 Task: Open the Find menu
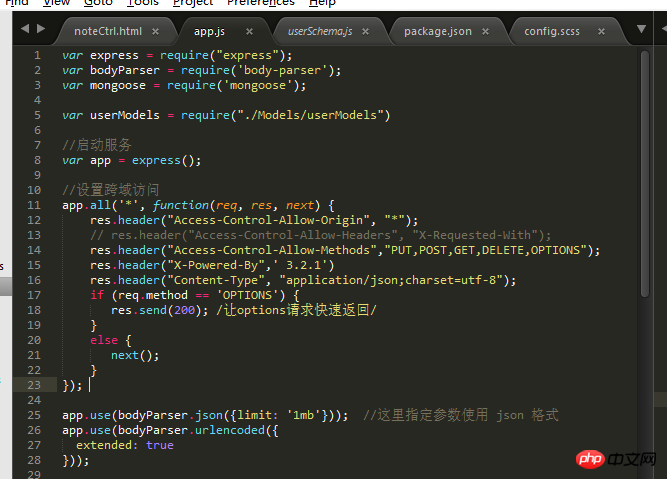(x=17, y=3)
